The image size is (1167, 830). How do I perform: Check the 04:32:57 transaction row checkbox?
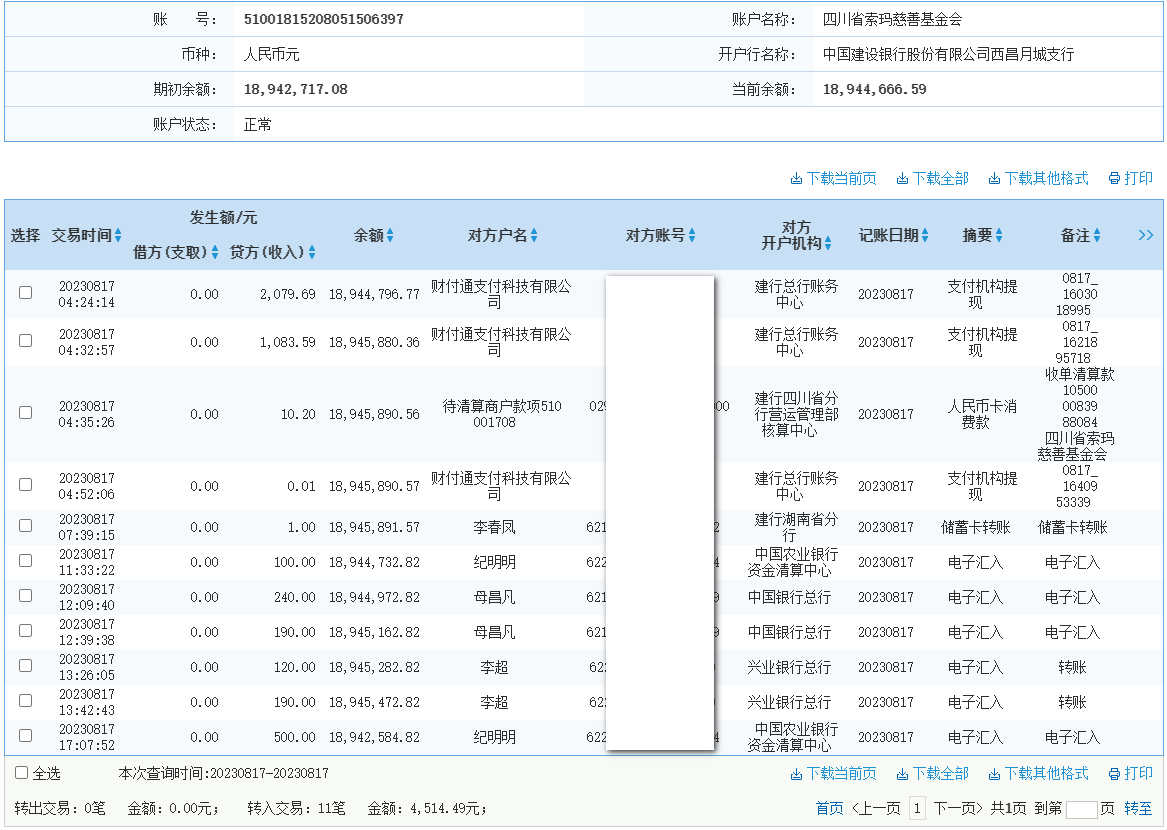pyautogui.click(x=25, y=340)
